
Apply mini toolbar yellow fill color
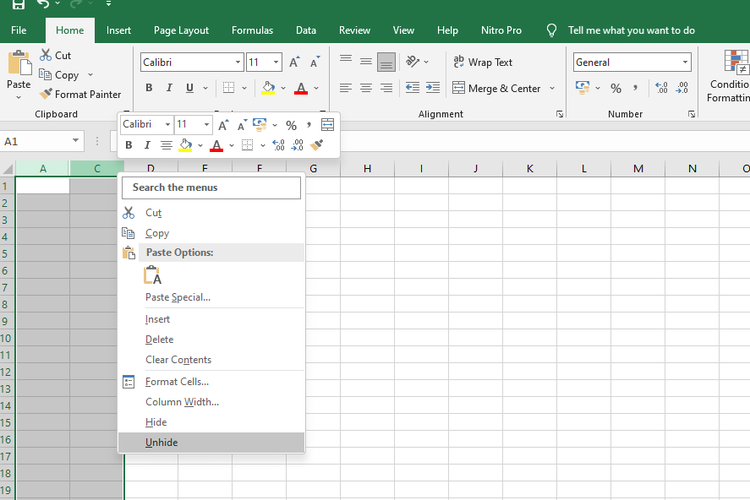186,145
